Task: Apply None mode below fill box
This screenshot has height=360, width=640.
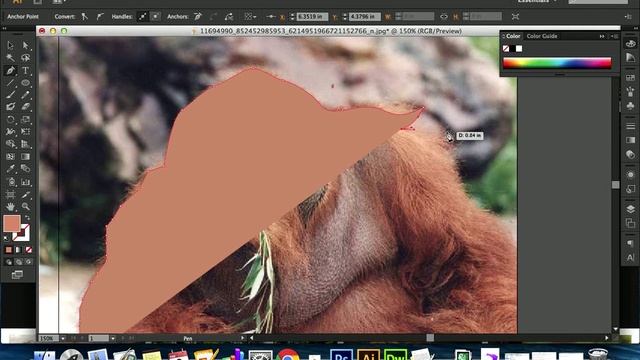Action: tap(28, 250)
